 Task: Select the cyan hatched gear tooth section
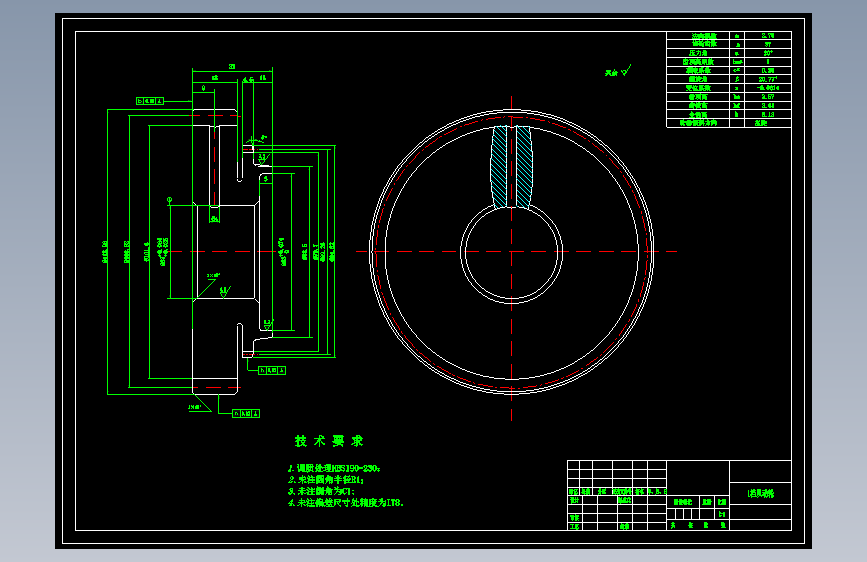pos(511,166)
